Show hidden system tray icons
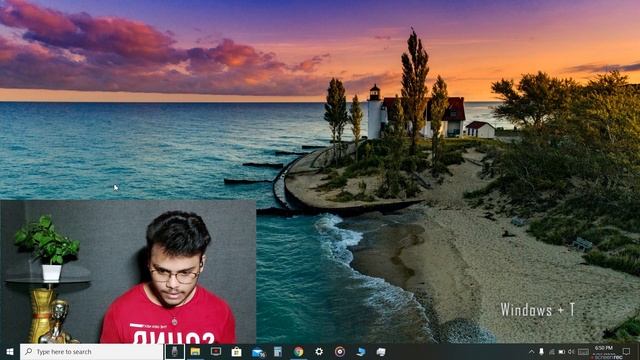The height and width of the screenshot is (360, 640). click(x=531, y=351)
